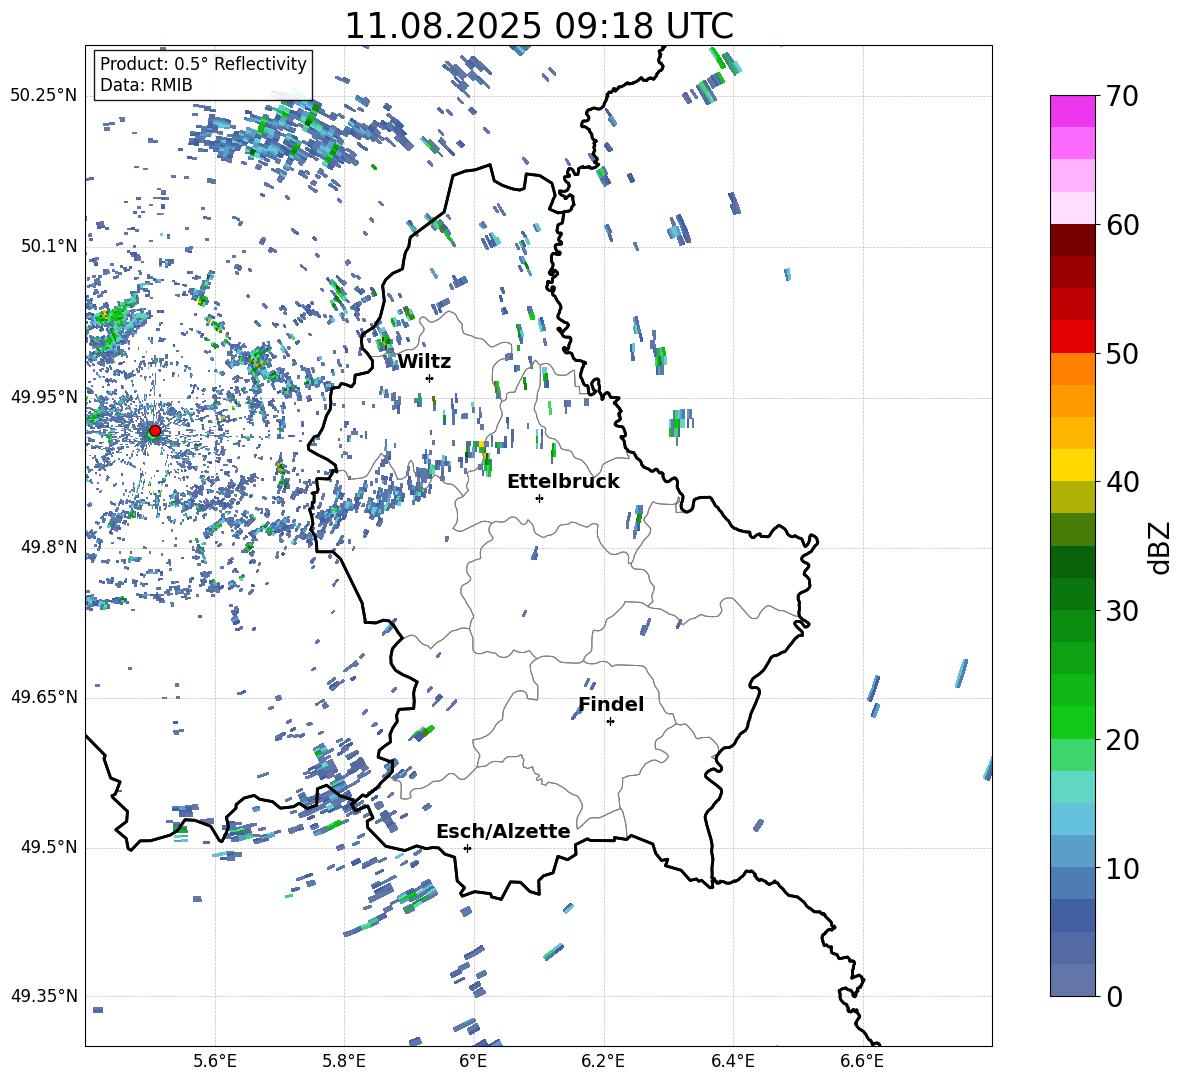Click the 'Data: RMIB' text
This screenshot has height=1081, width=1184.
[146, 85]
